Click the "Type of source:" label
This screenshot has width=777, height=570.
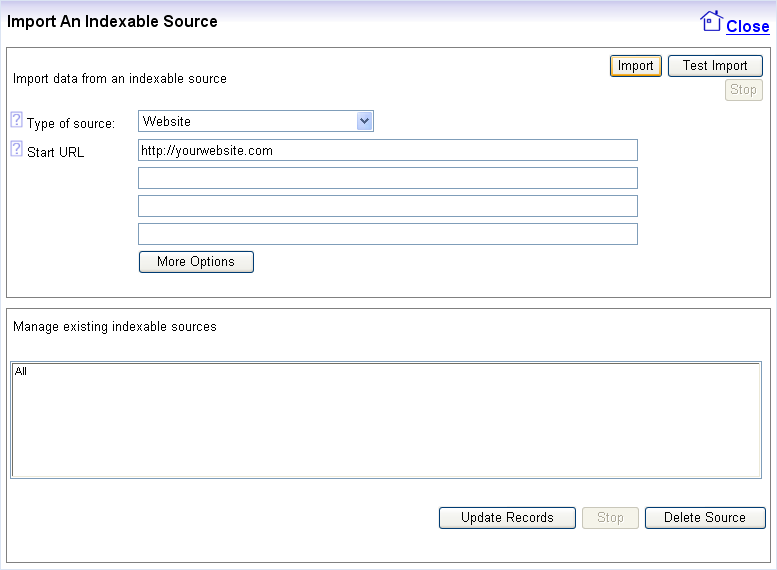click(x=71, y=124)
